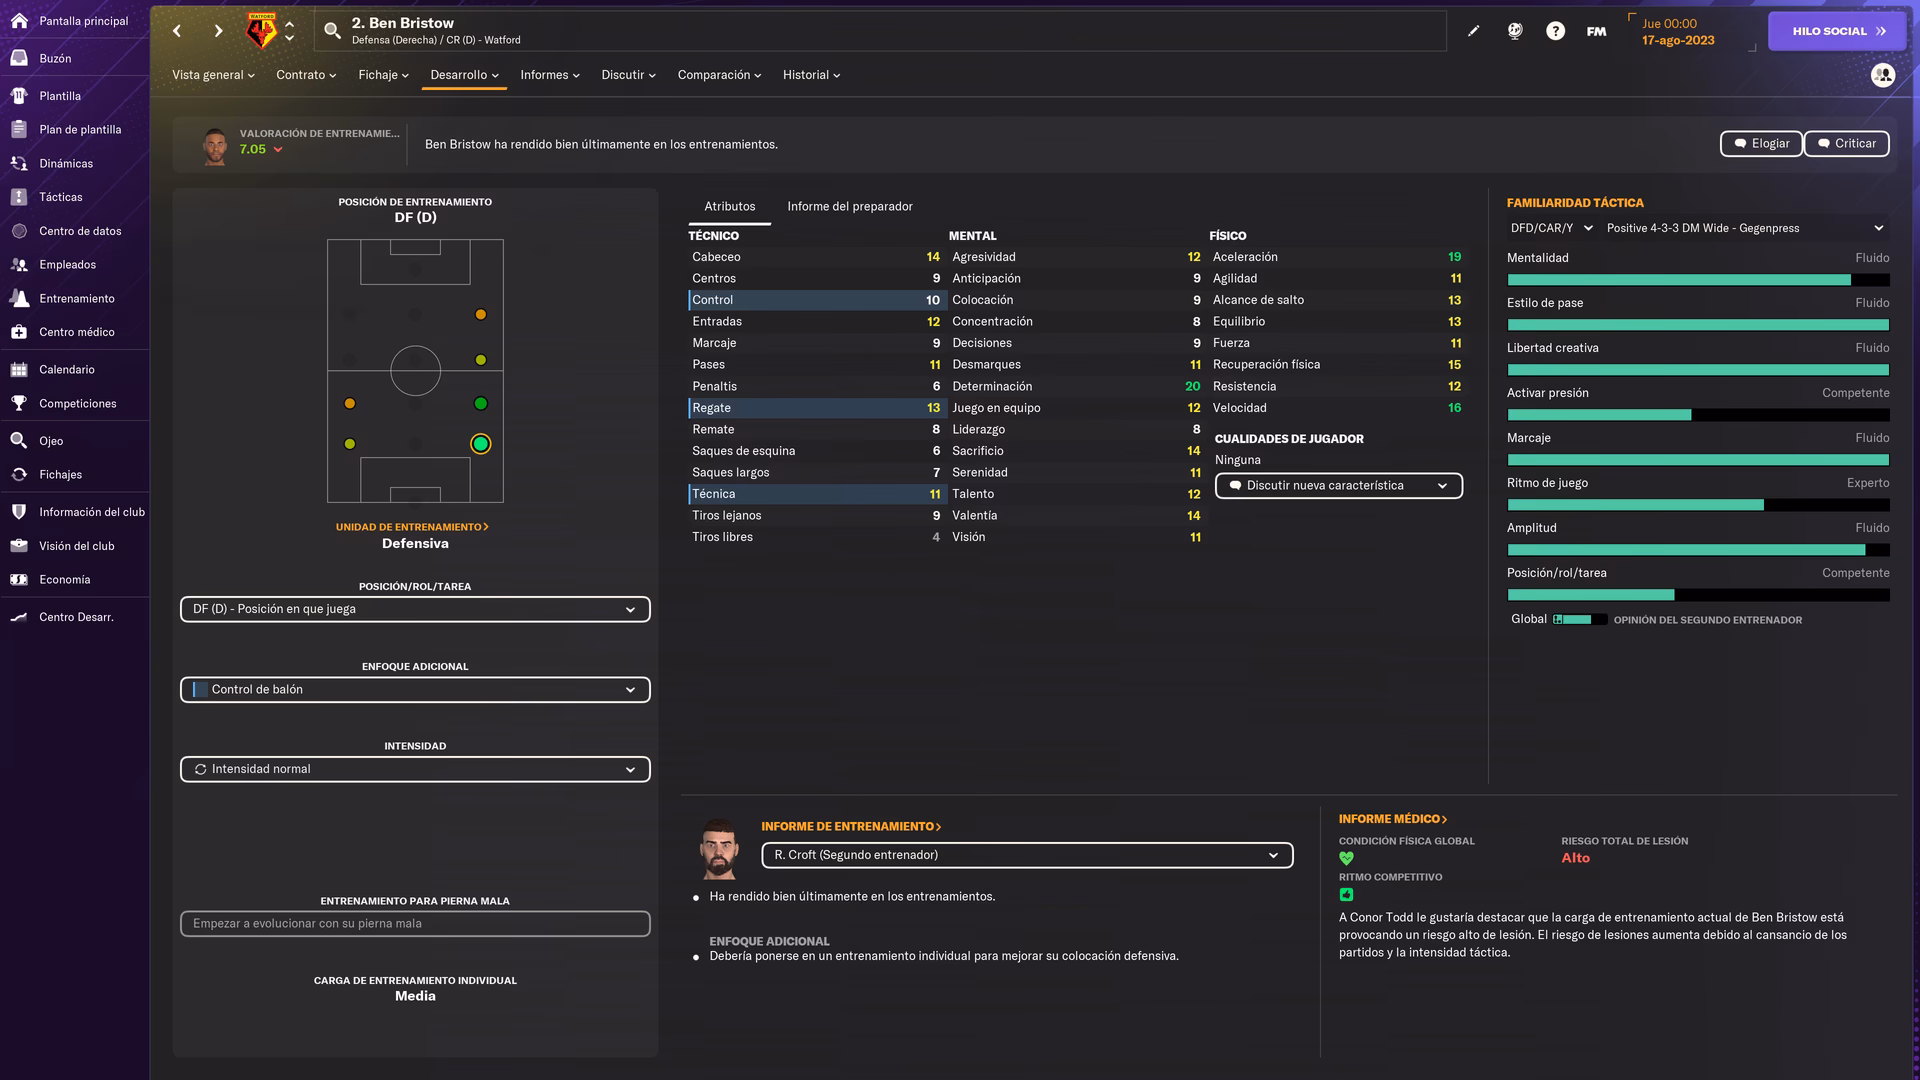
Task: Open the HILO SOCIAL panel
Action: [1836, 30]
